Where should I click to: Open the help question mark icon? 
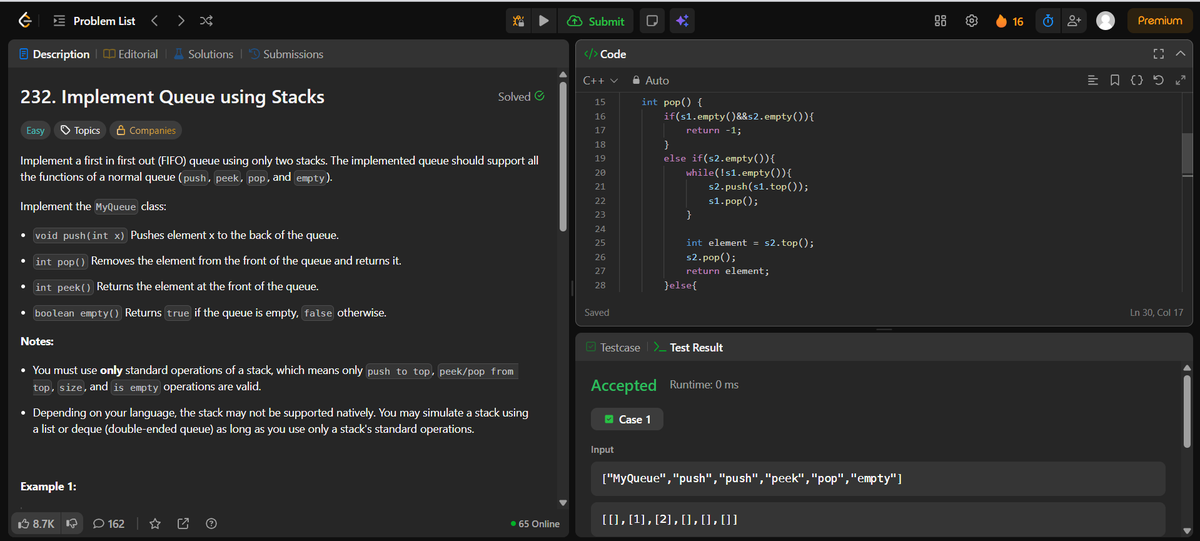click(211, 523)
